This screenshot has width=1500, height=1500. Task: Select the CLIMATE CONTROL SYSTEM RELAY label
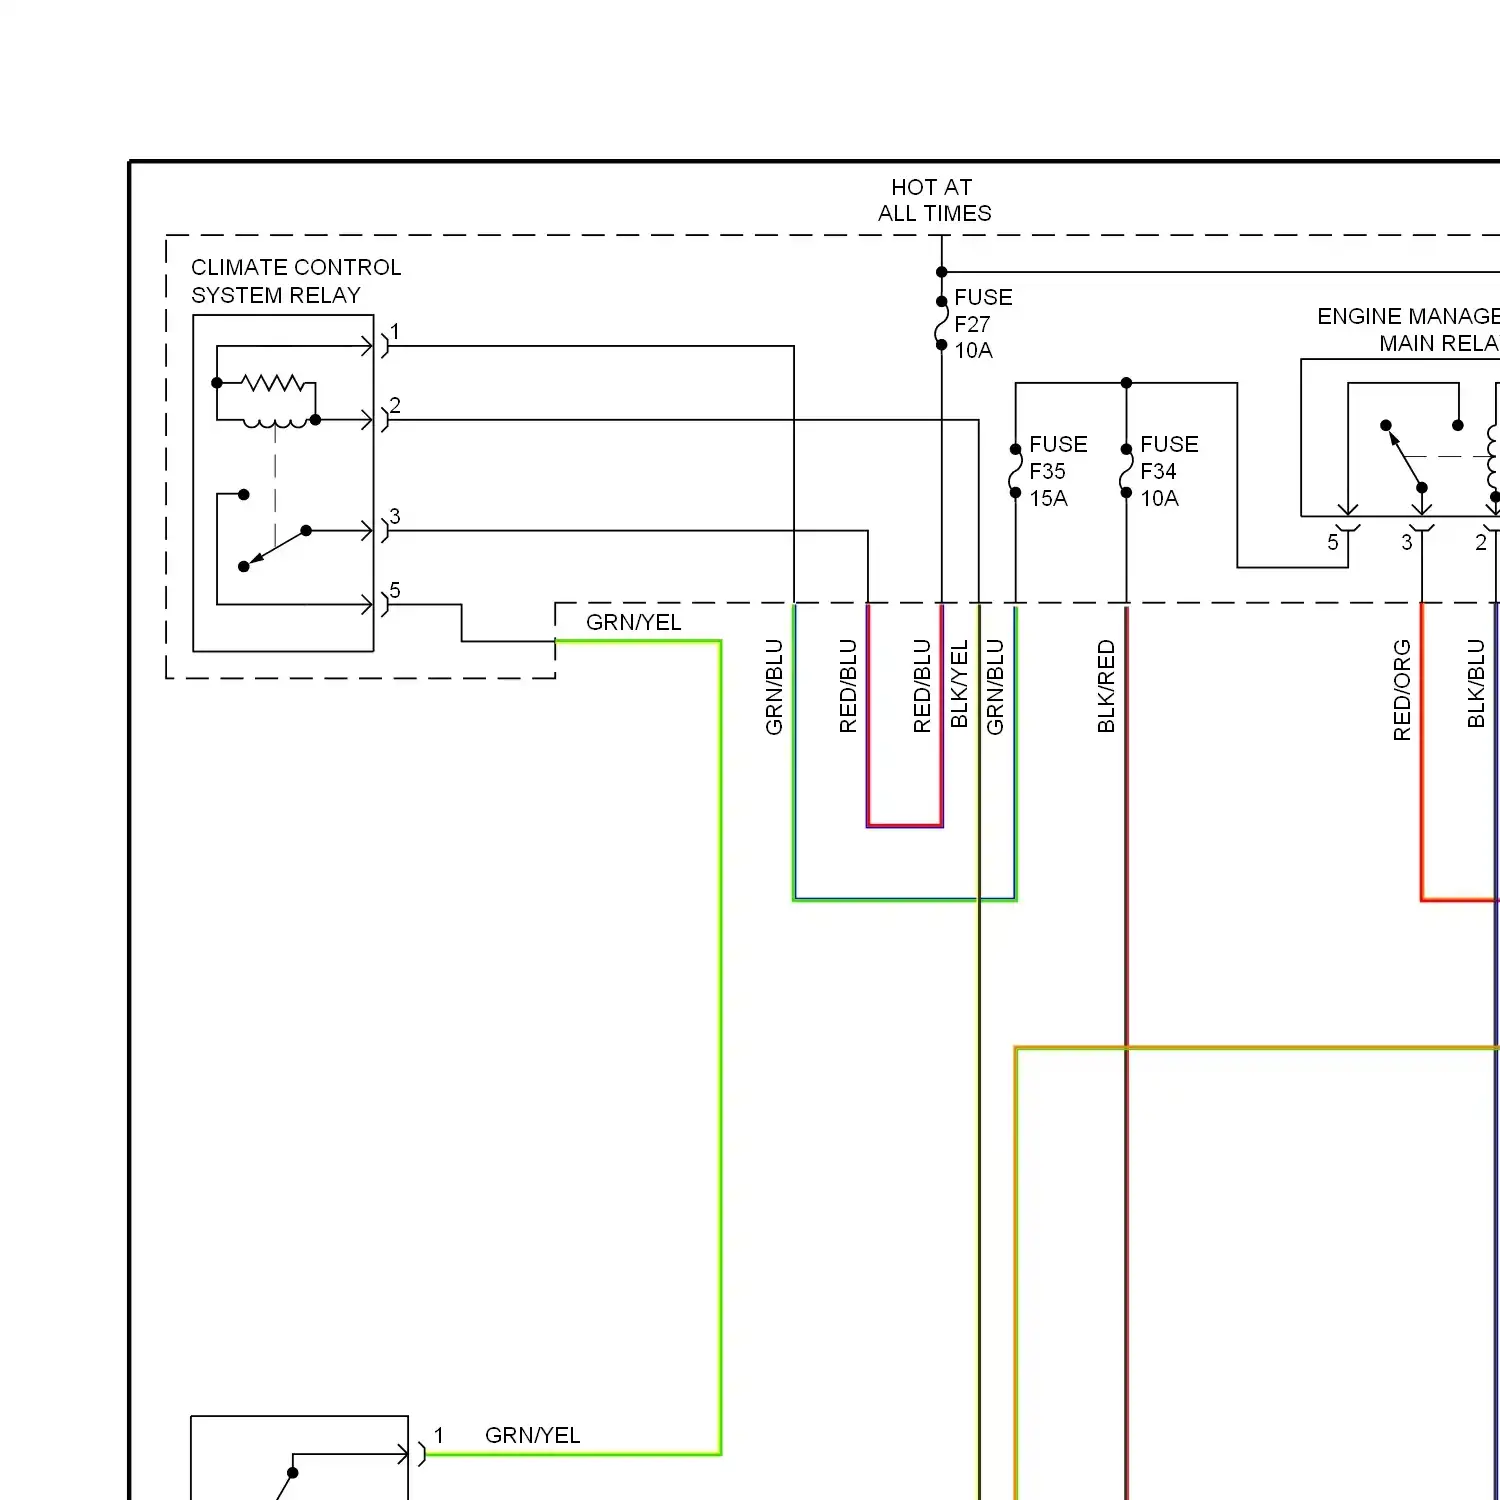(x=296, y=281)
